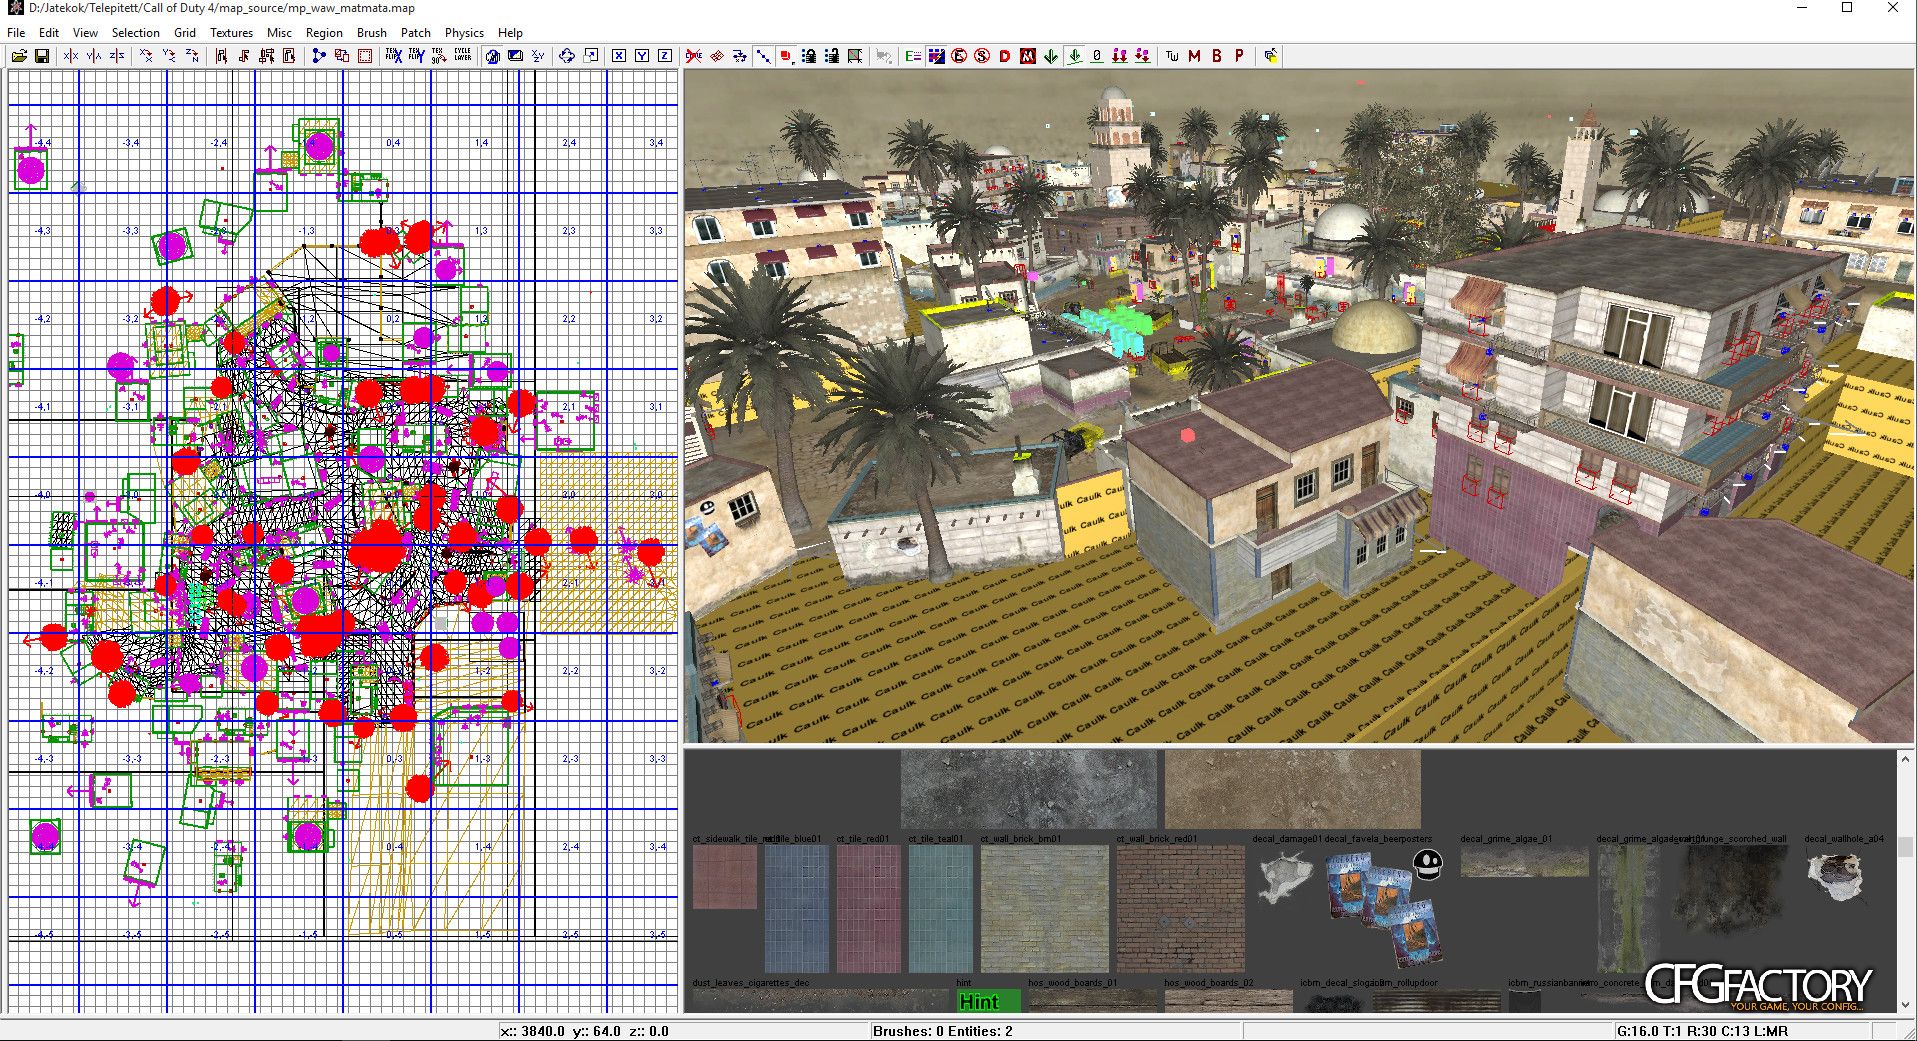Rotate selection around the Y axis
The width and height of the screenshot is (1917, 1041).
point(169,56)
